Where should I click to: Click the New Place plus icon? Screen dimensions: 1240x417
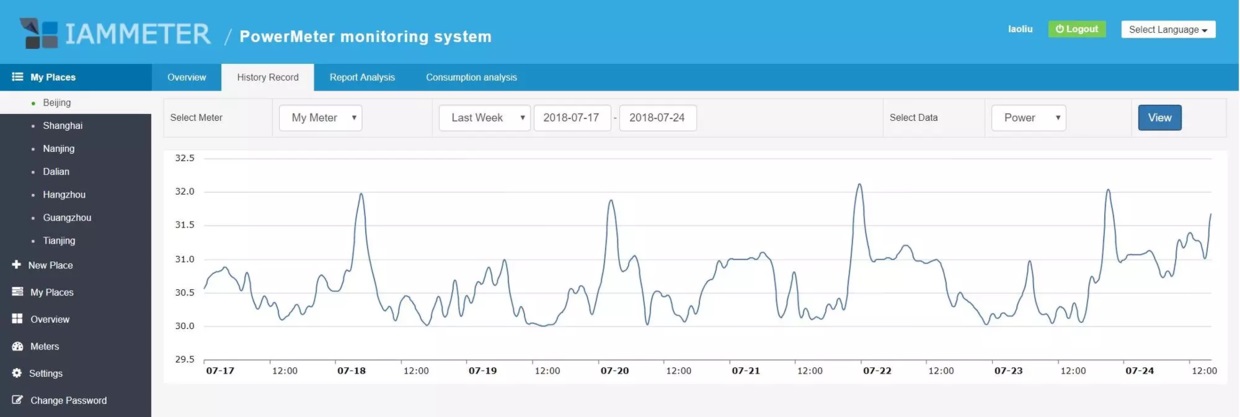(x=16, y=265)
